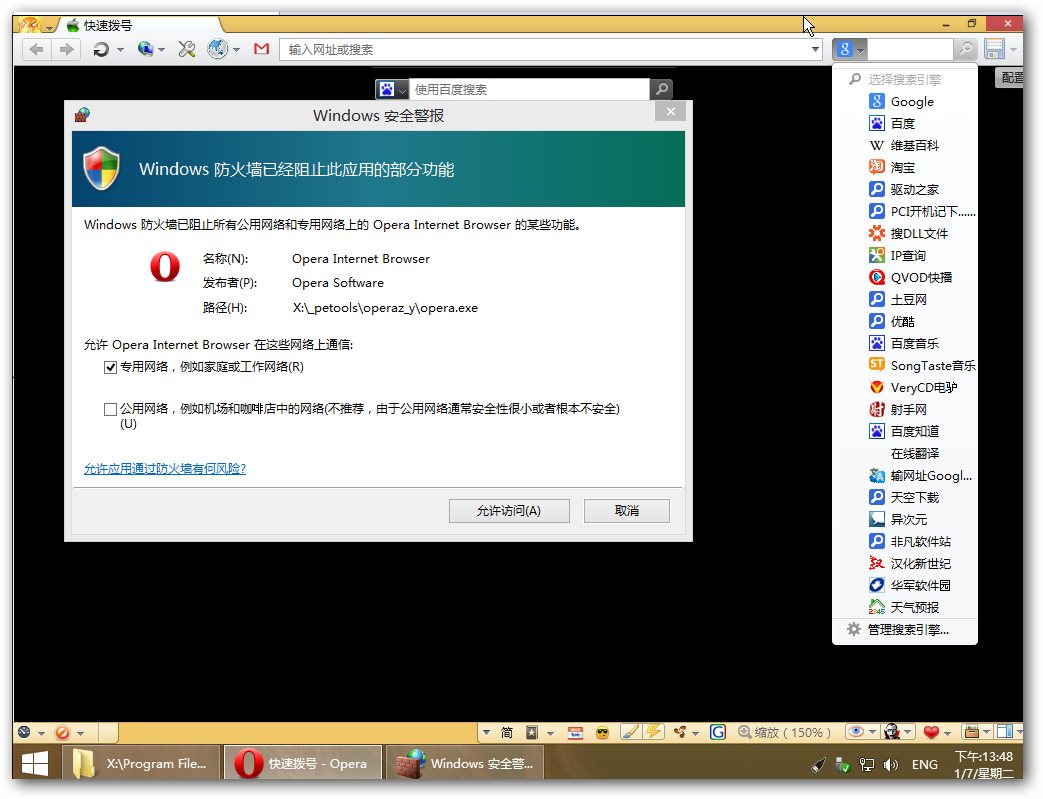Click the 取消 button in security alert

pos(627,511)
